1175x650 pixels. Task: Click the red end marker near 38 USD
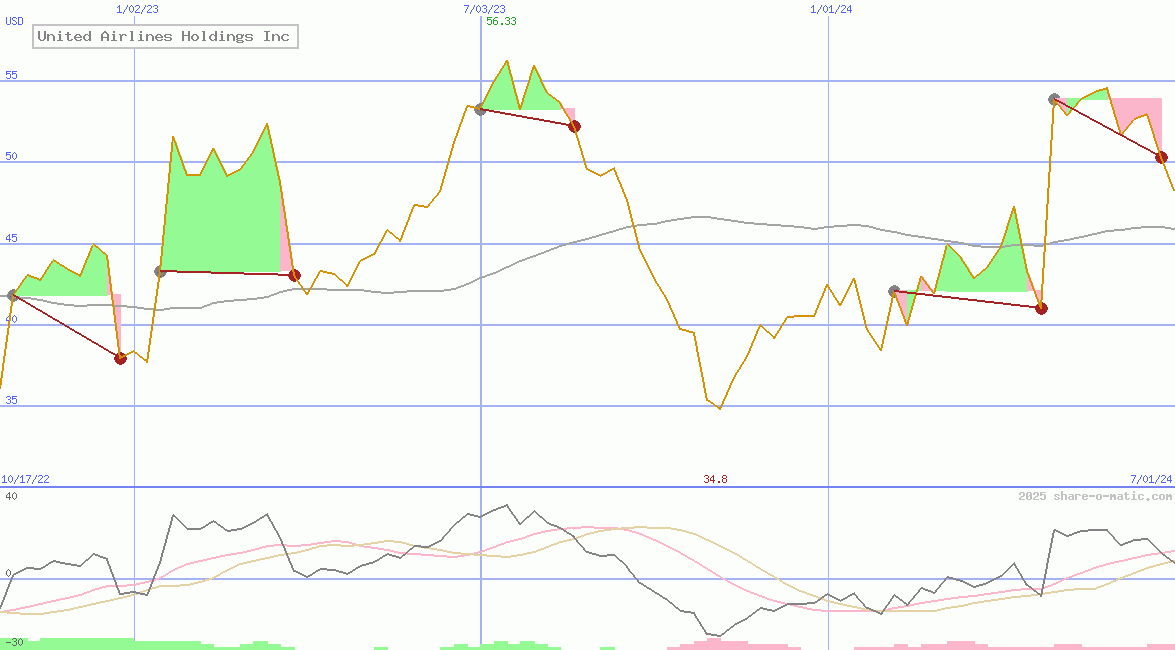click(120, 358)
